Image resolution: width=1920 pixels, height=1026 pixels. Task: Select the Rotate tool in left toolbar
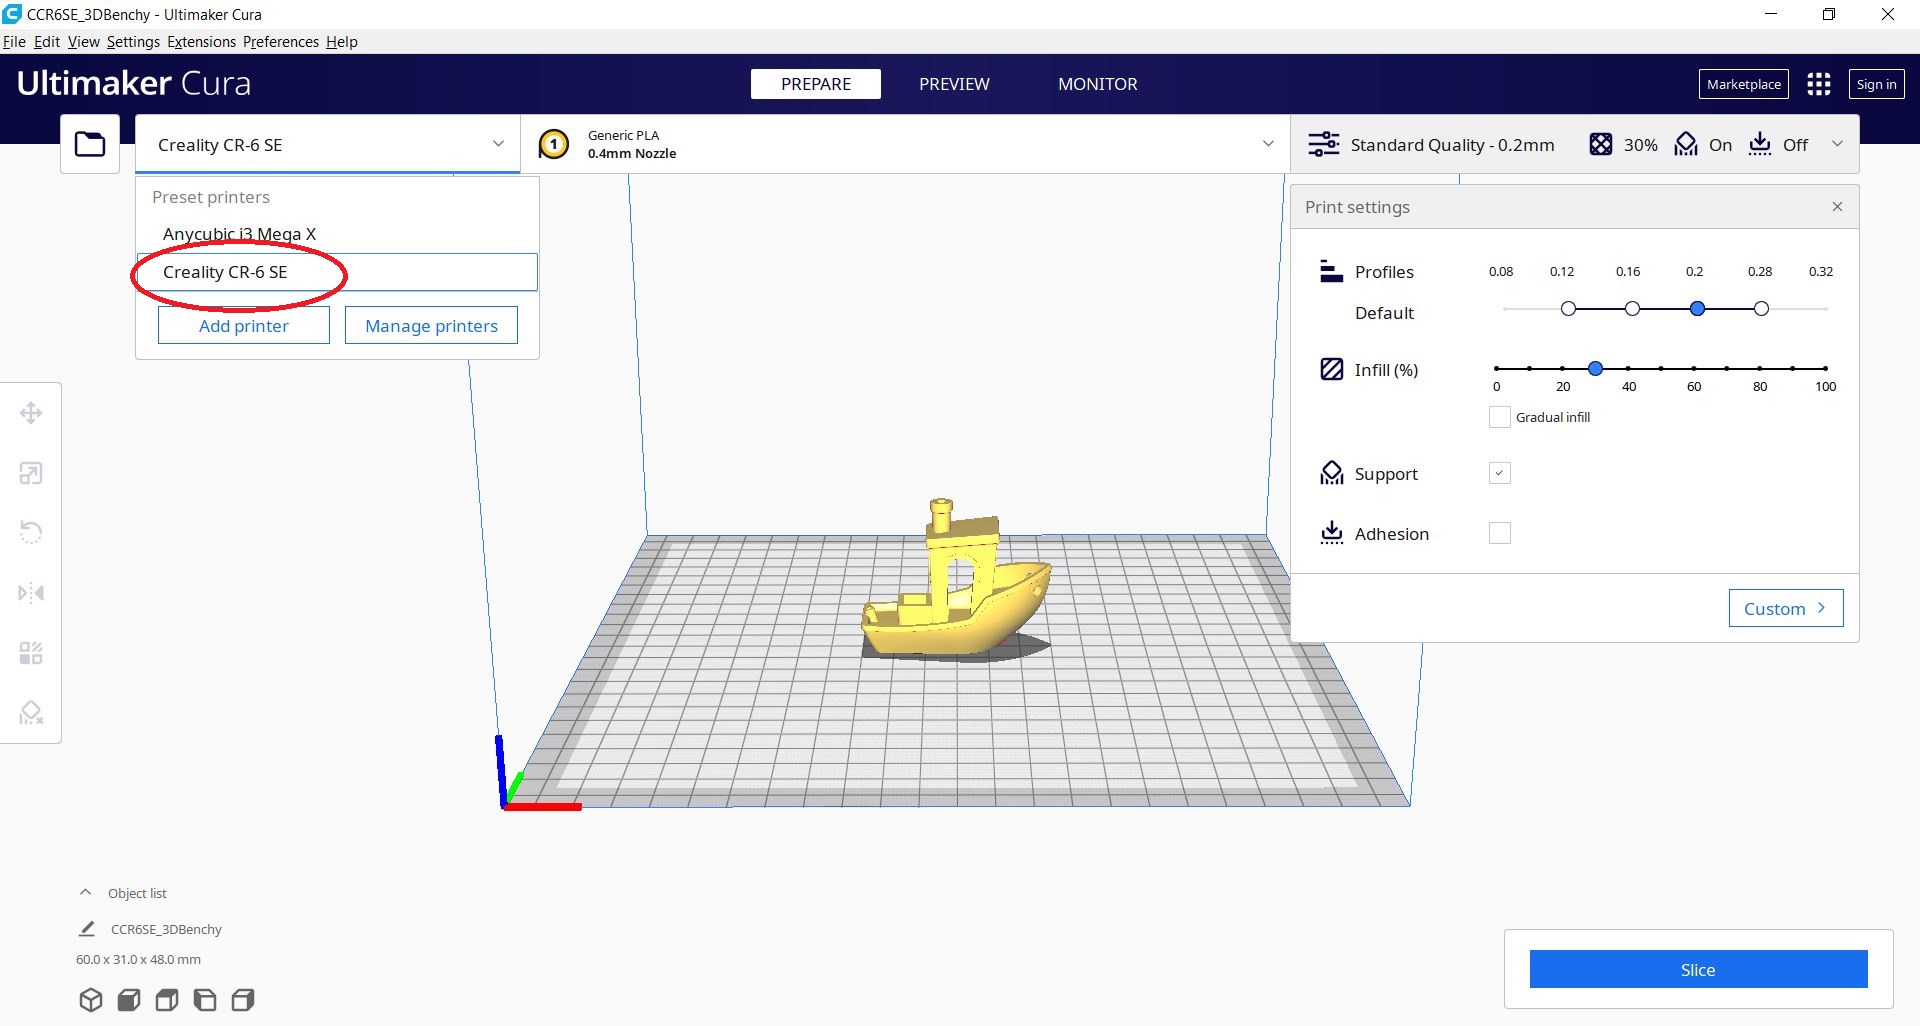coord(31,532)
